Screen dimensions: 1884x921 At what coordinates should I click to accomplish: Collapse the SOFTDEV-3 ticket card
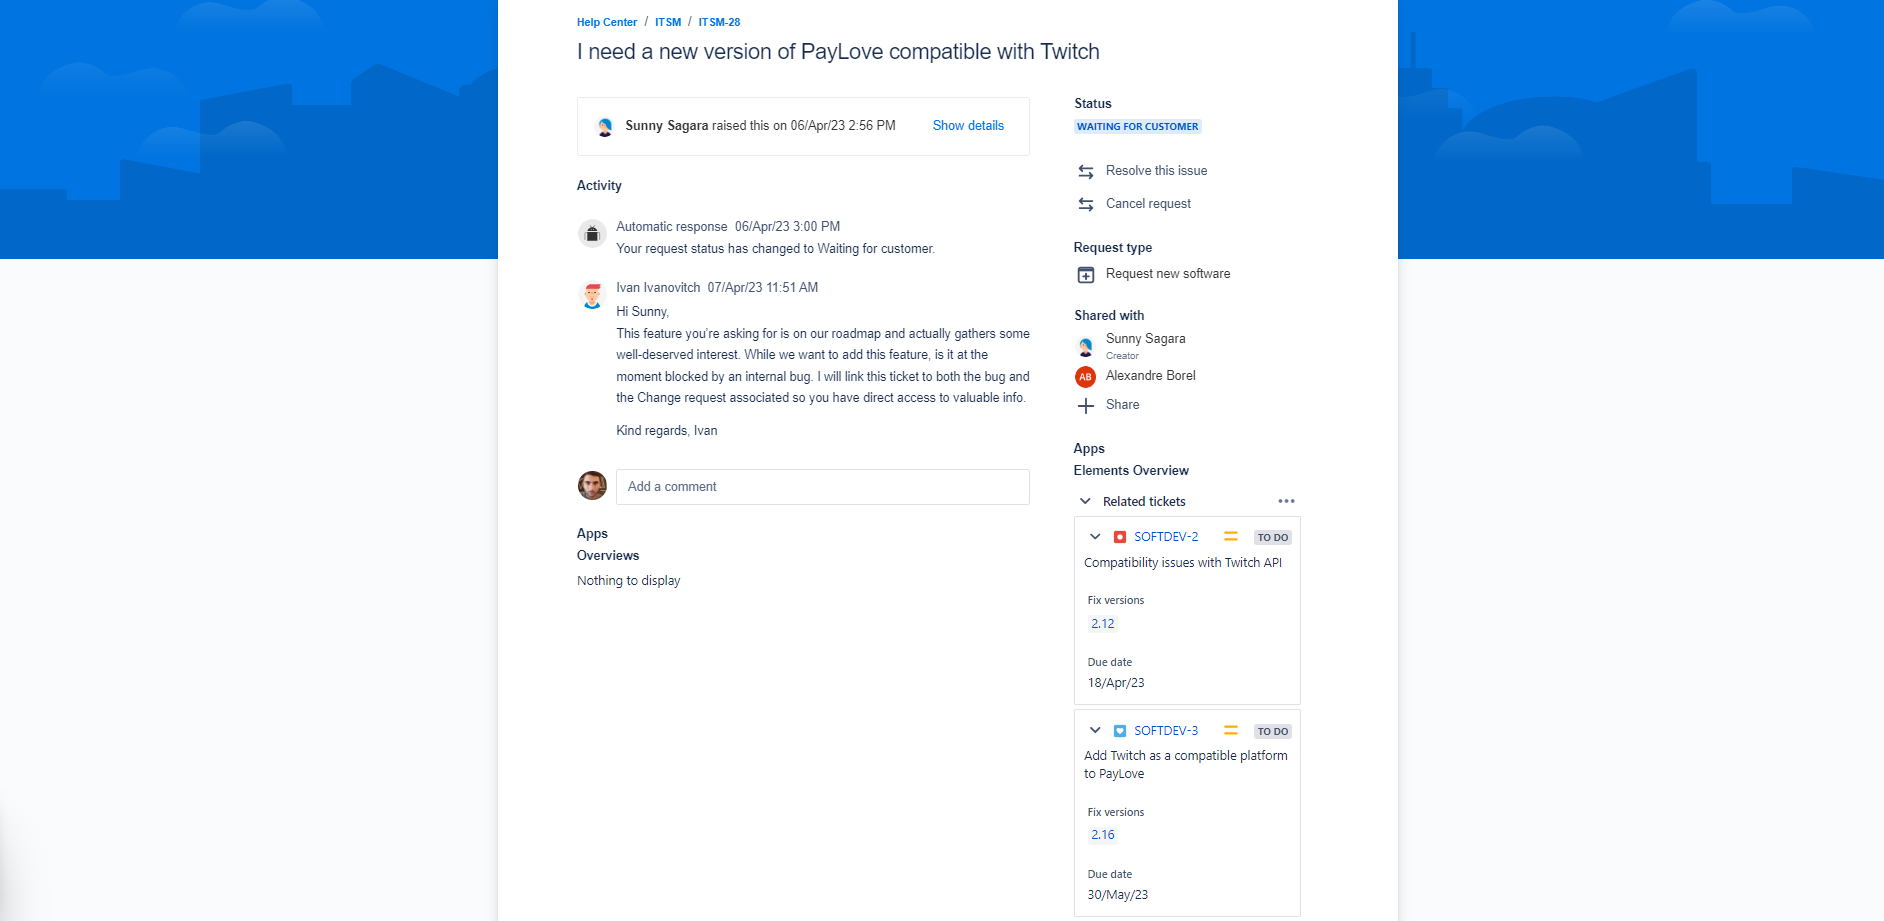(1095, 731)
